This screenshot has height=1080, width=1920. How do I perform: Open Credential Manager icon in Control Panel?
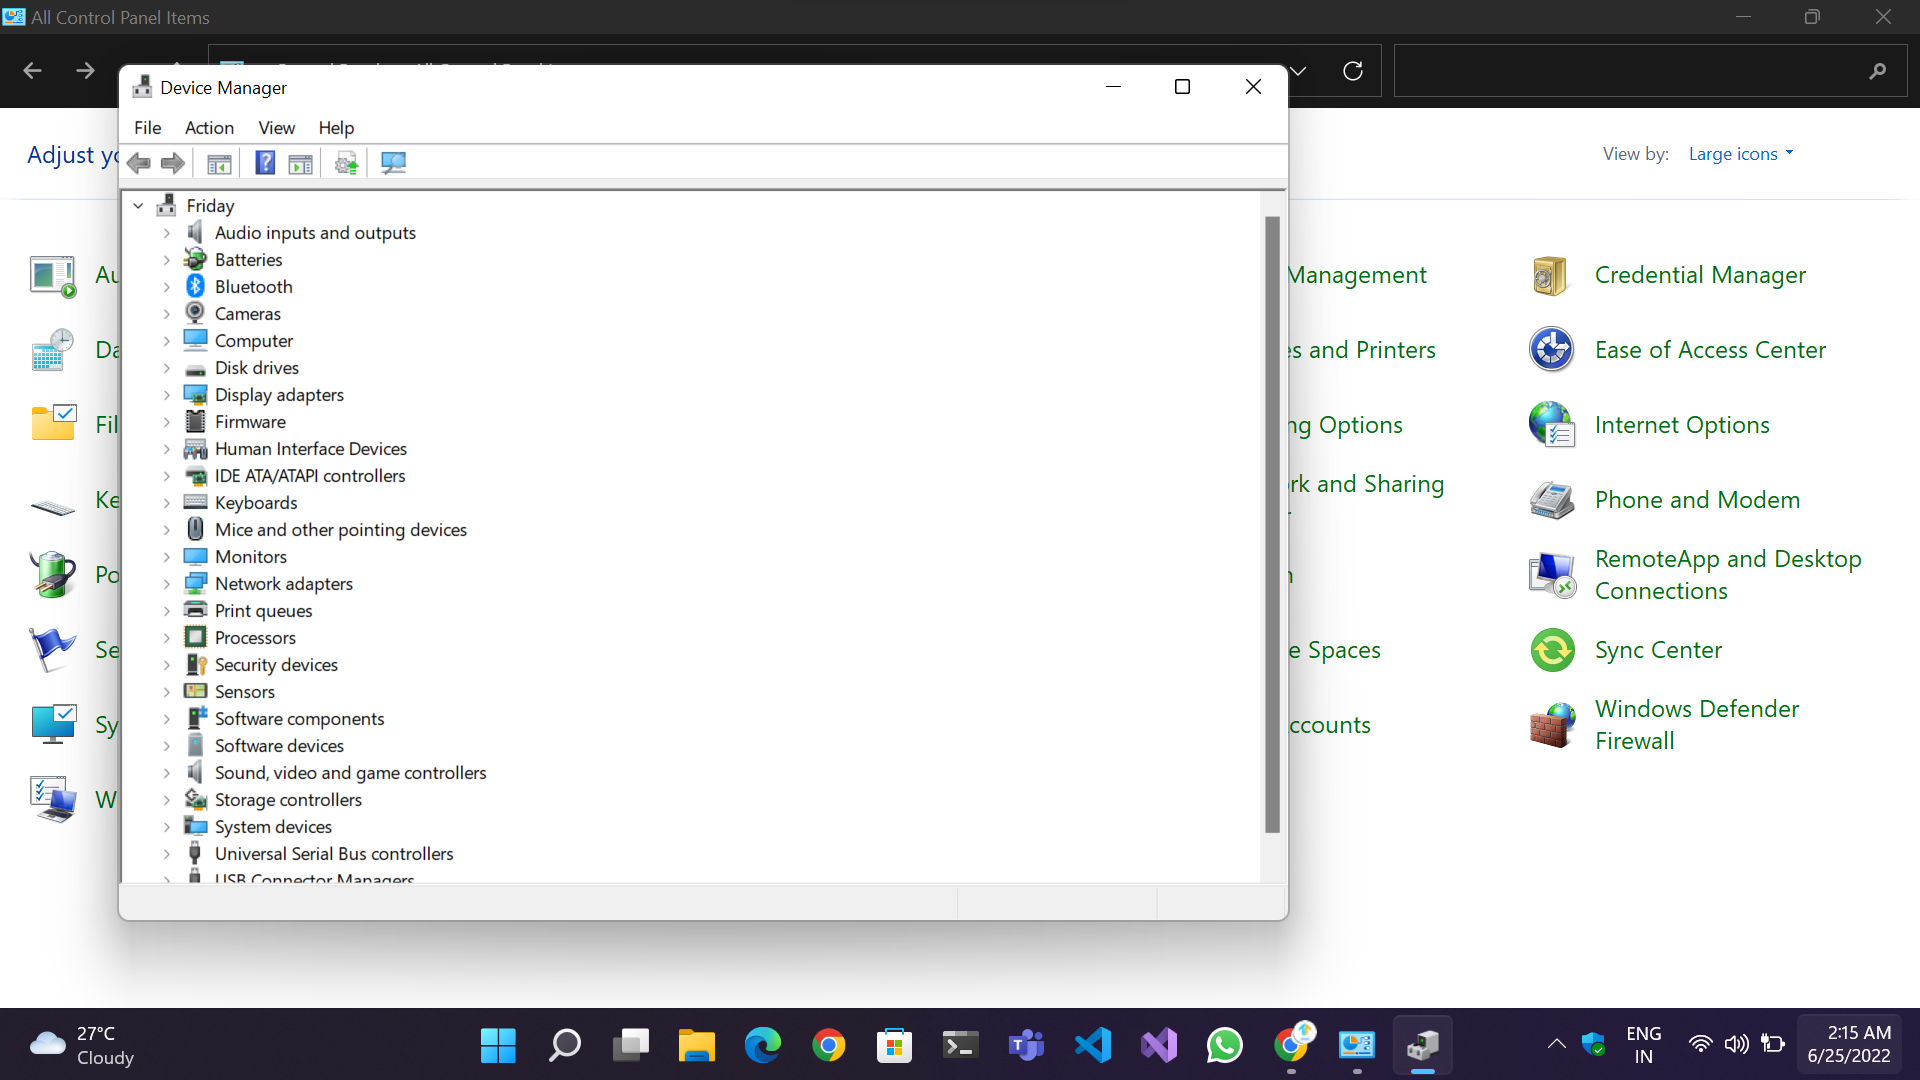pyautogui.click(x=1551, y=275)
